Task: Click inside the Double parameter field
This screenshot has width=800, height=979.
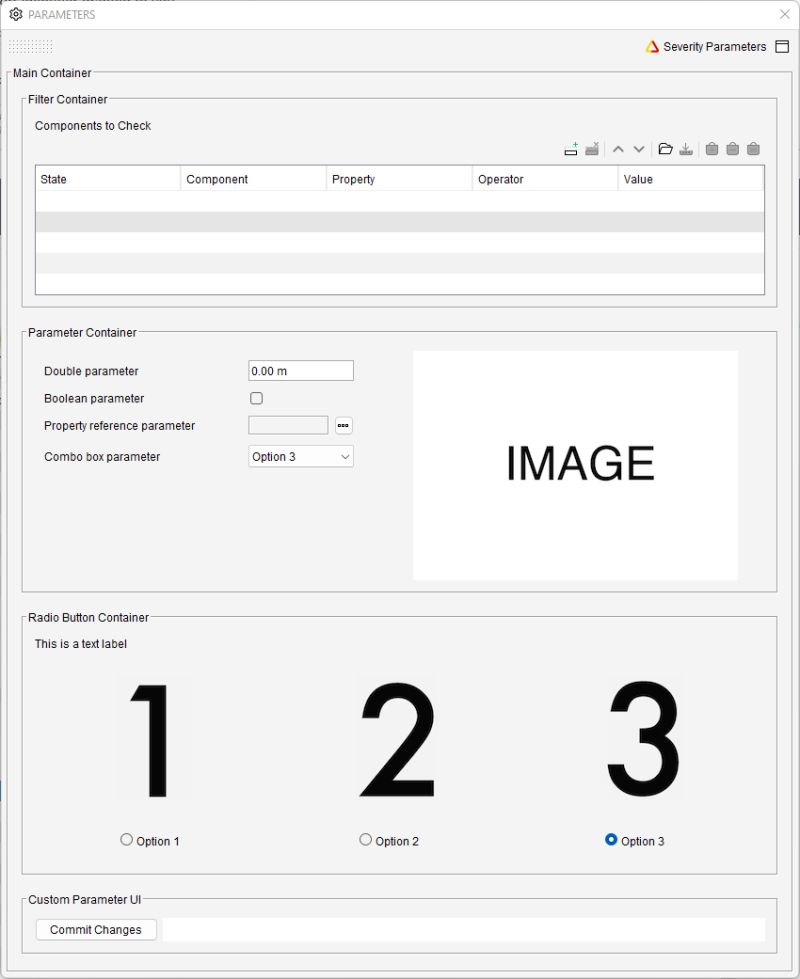Action: click(300, 370)
